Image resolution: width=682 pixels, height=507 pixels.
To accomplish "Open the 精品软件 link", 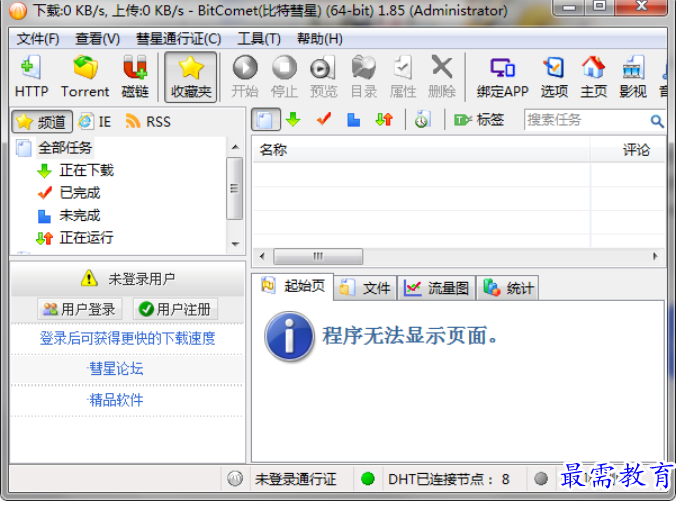I will click(x=116, y=401).
